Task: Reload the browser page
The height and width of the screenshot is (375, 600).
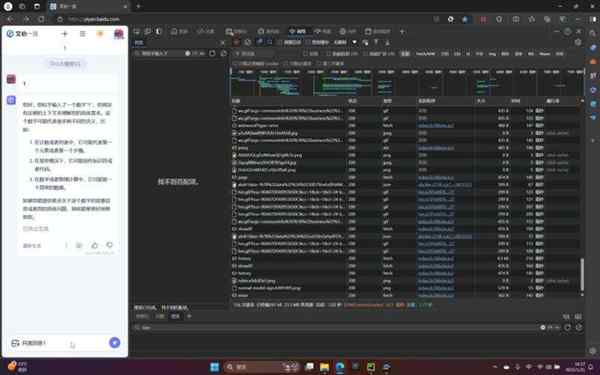Action: pos(41,19)
